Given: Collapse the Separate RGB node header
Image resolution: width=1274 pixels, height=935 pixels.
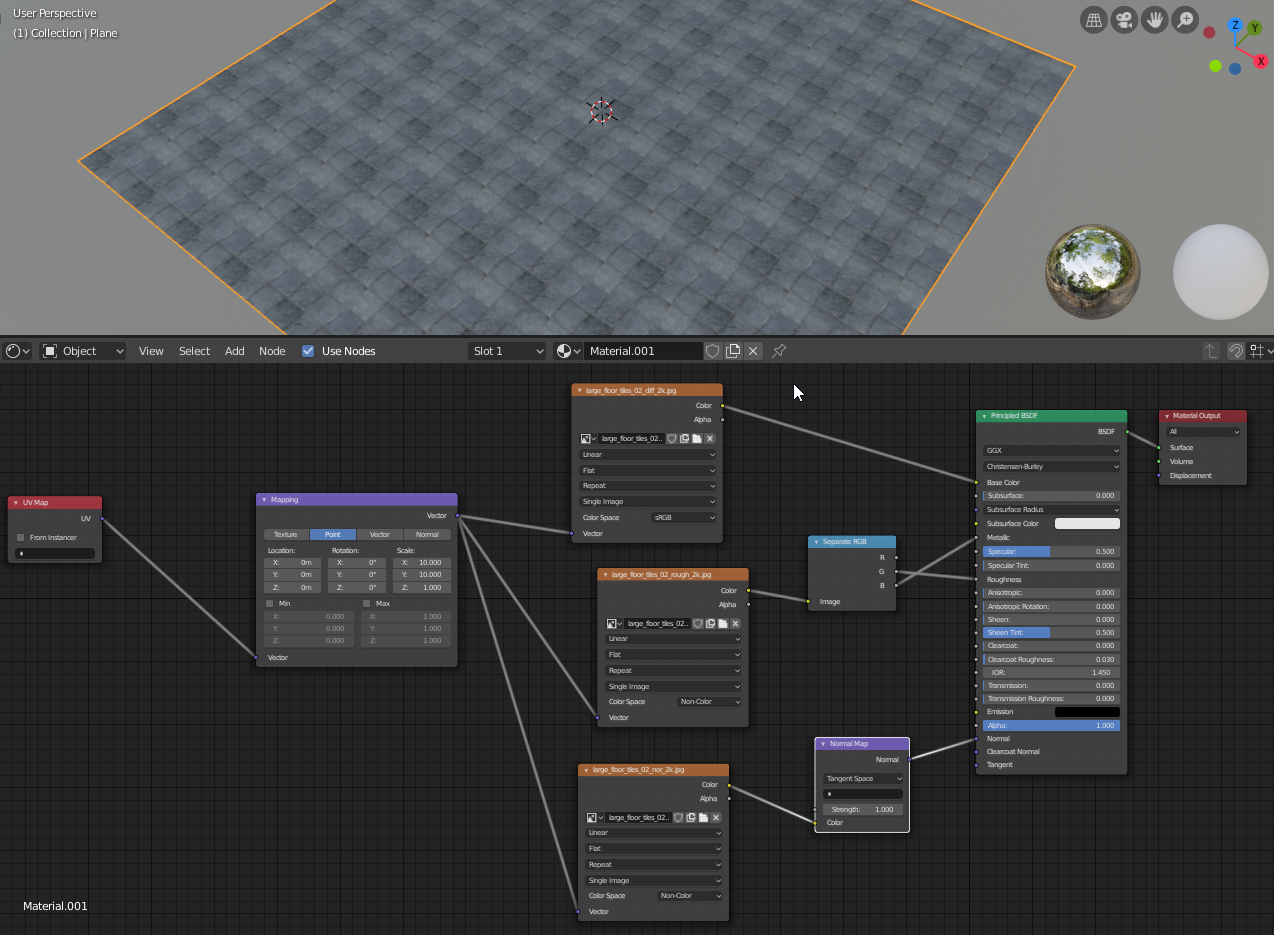Looking at the screenshot, I should click(817, 541).
